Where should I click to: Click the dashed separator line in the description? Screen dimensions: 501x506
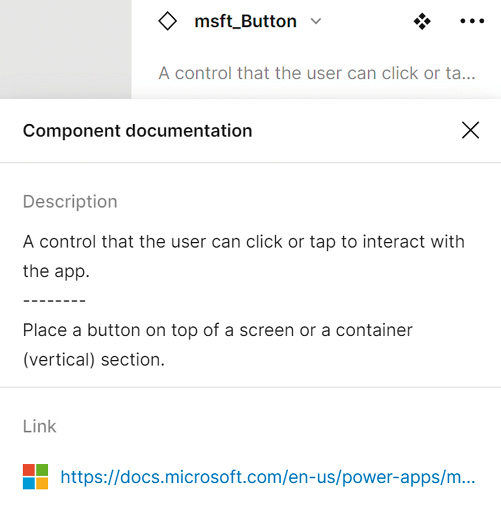click(x=54, y=301)
